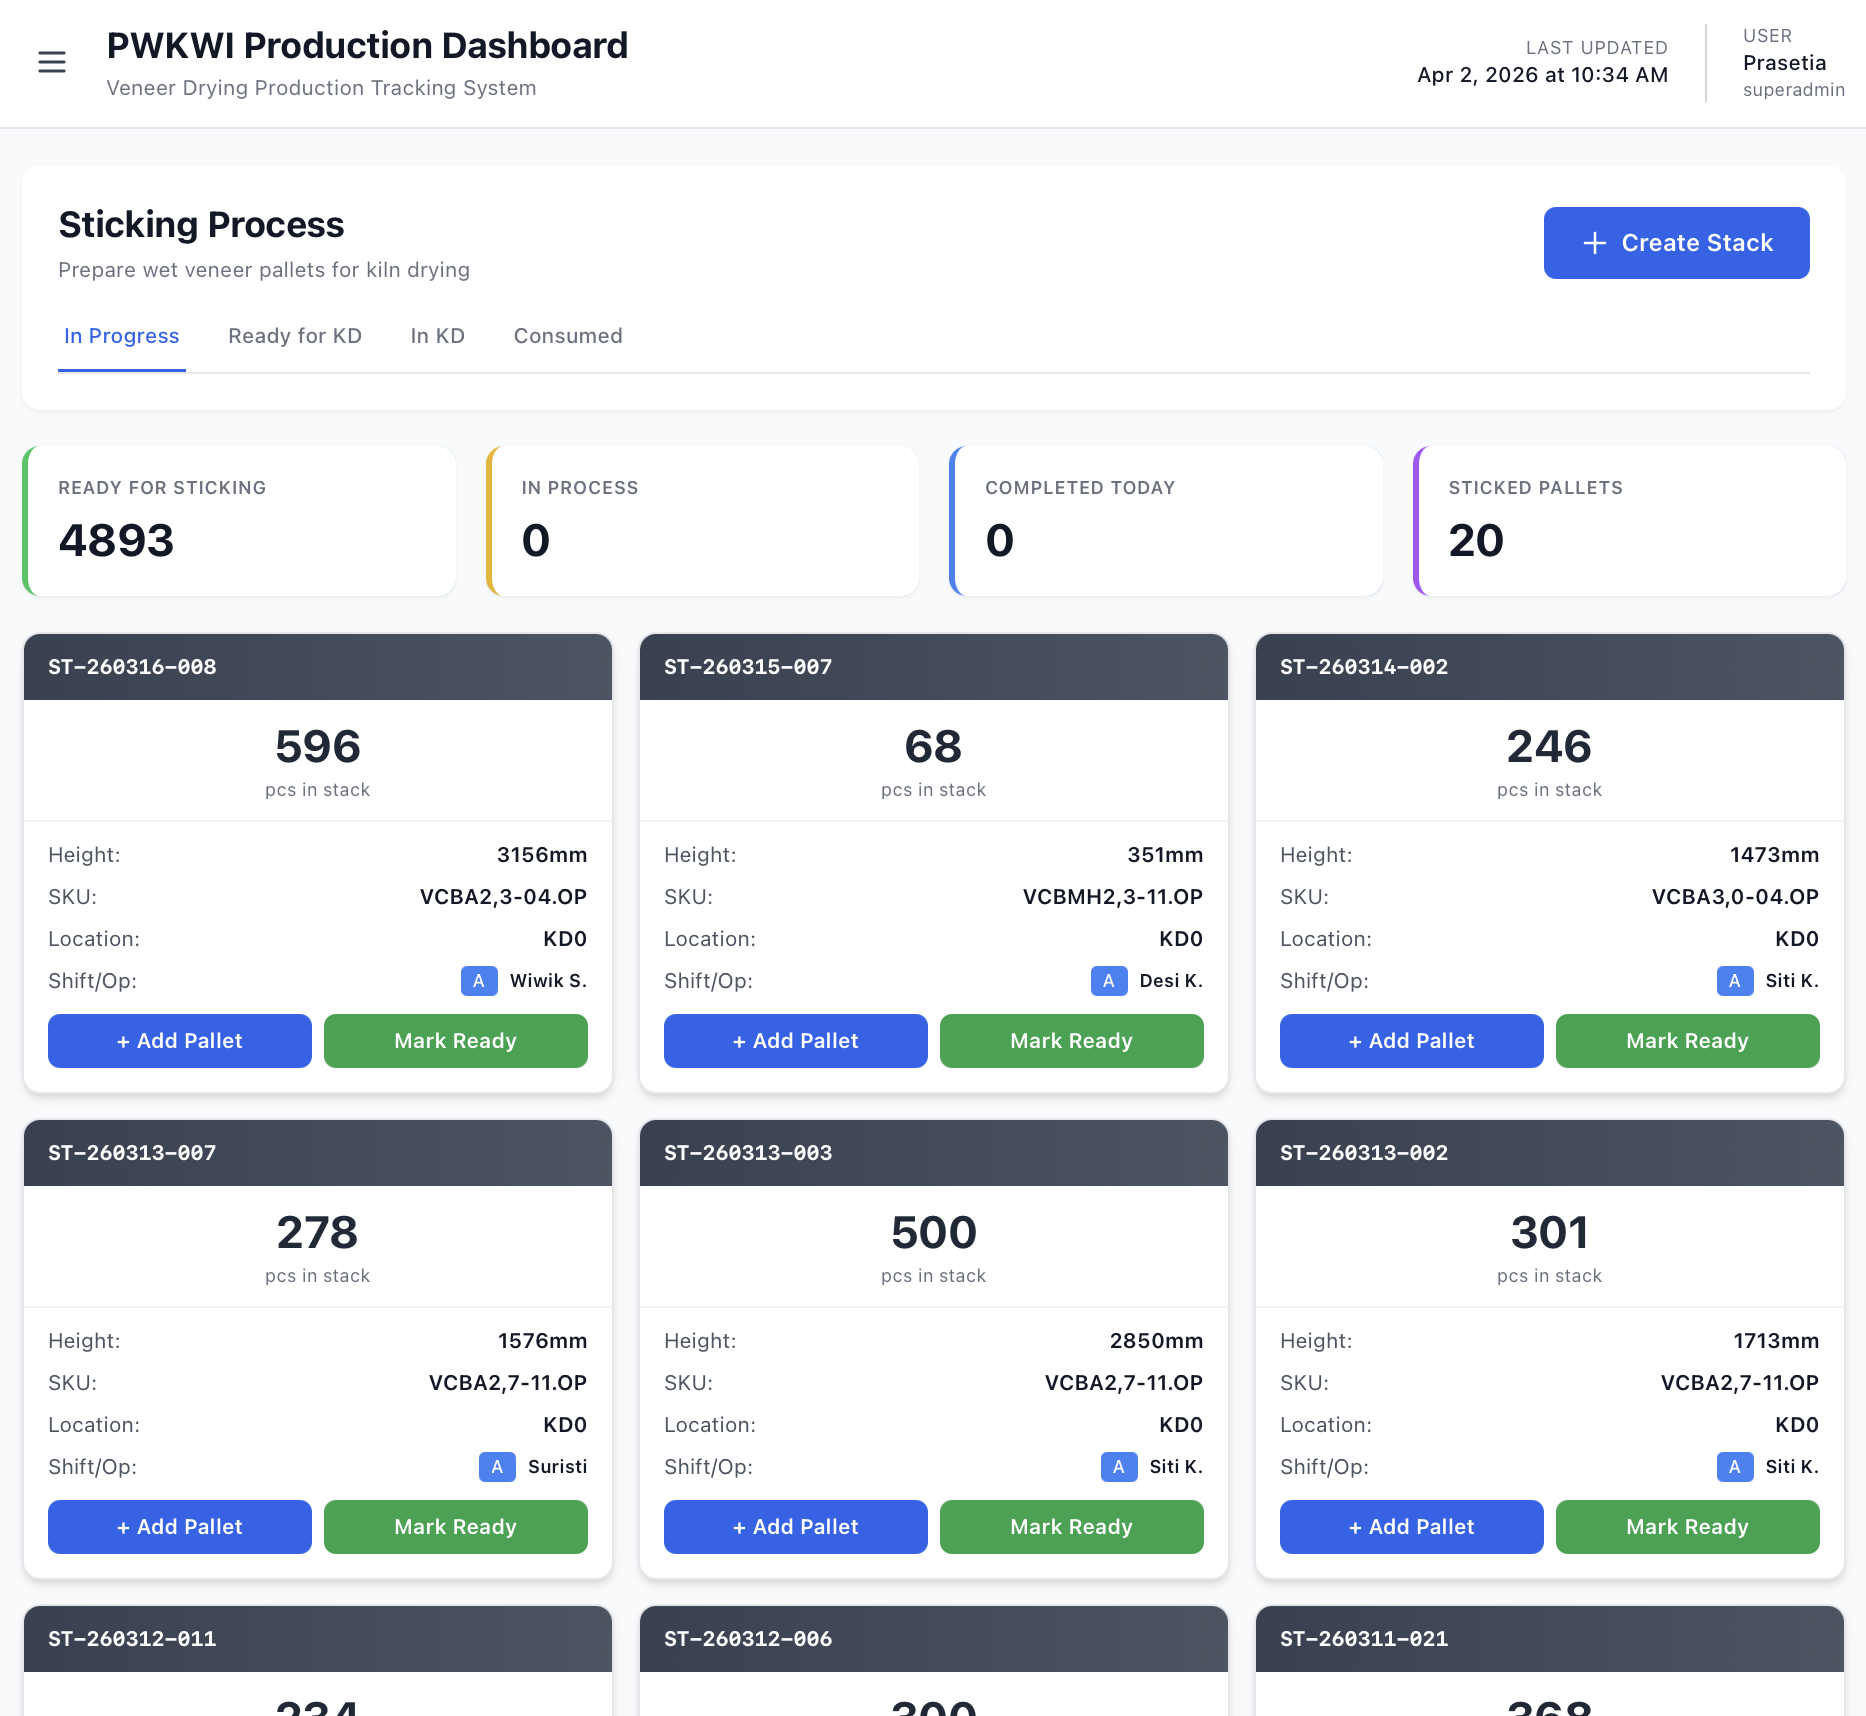Screen dimensions: 1866x1716
Task: Add pallet to stack ST-260313-007
Action: click(180, 1527)
